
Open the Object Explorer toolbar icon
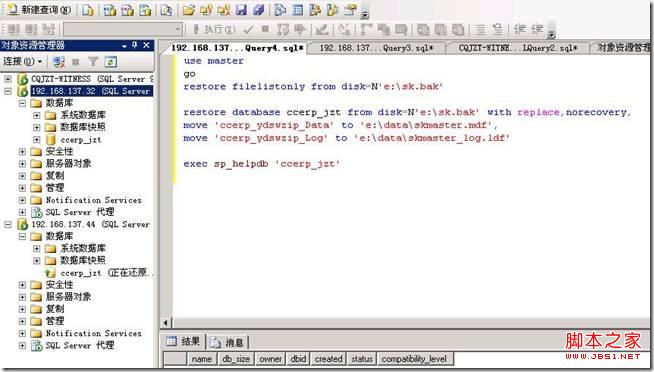point(315,10)
